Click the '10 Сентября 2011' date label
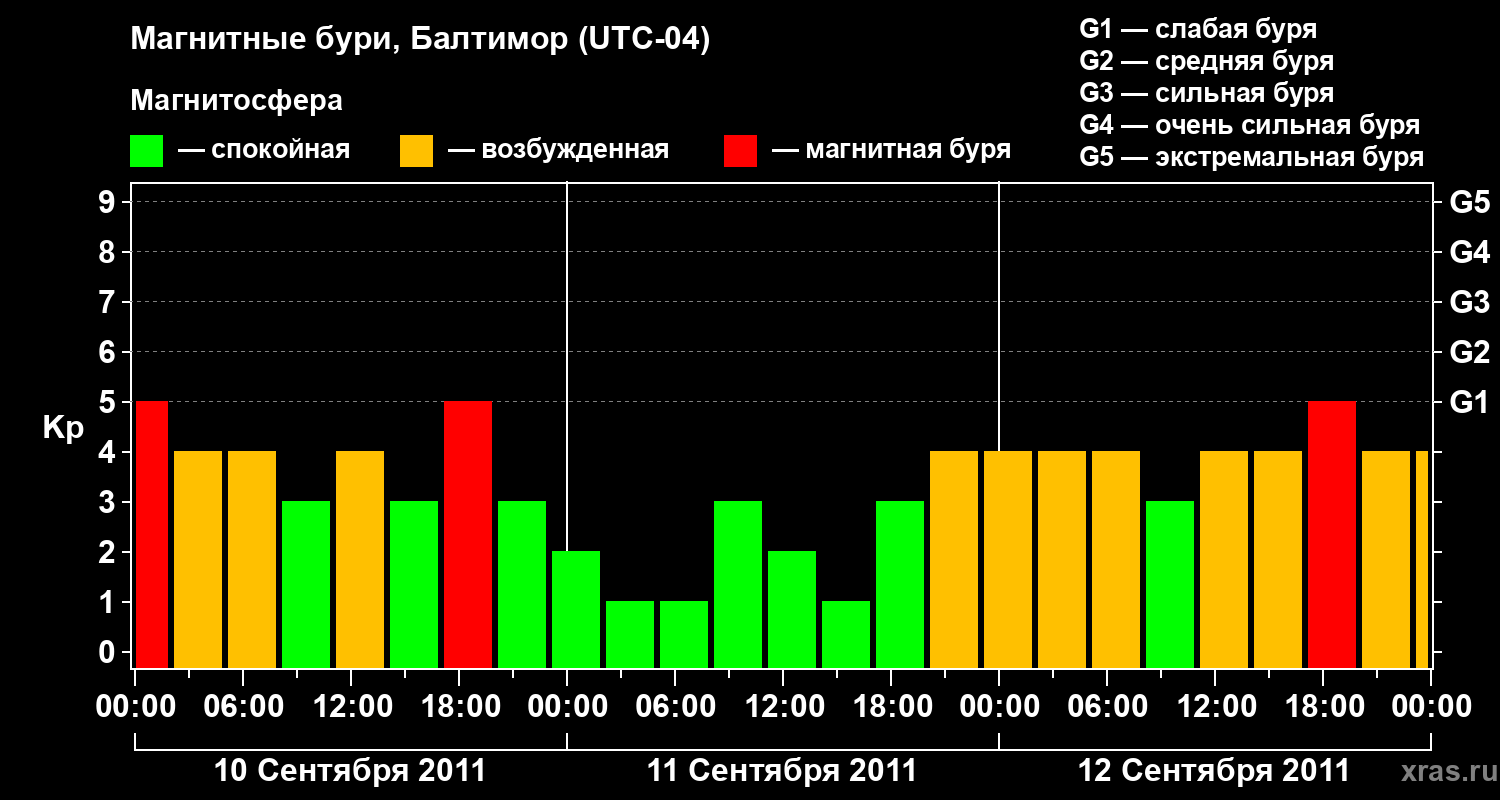The image size is (1500, 800). 350,771
